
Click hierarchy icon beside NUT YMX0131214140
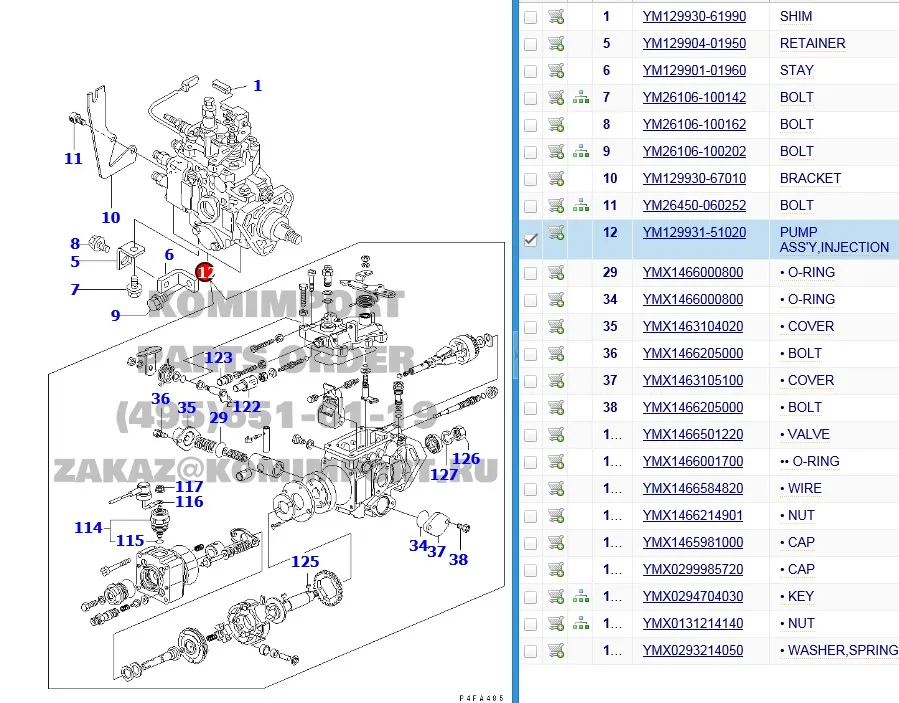point(581,623)
